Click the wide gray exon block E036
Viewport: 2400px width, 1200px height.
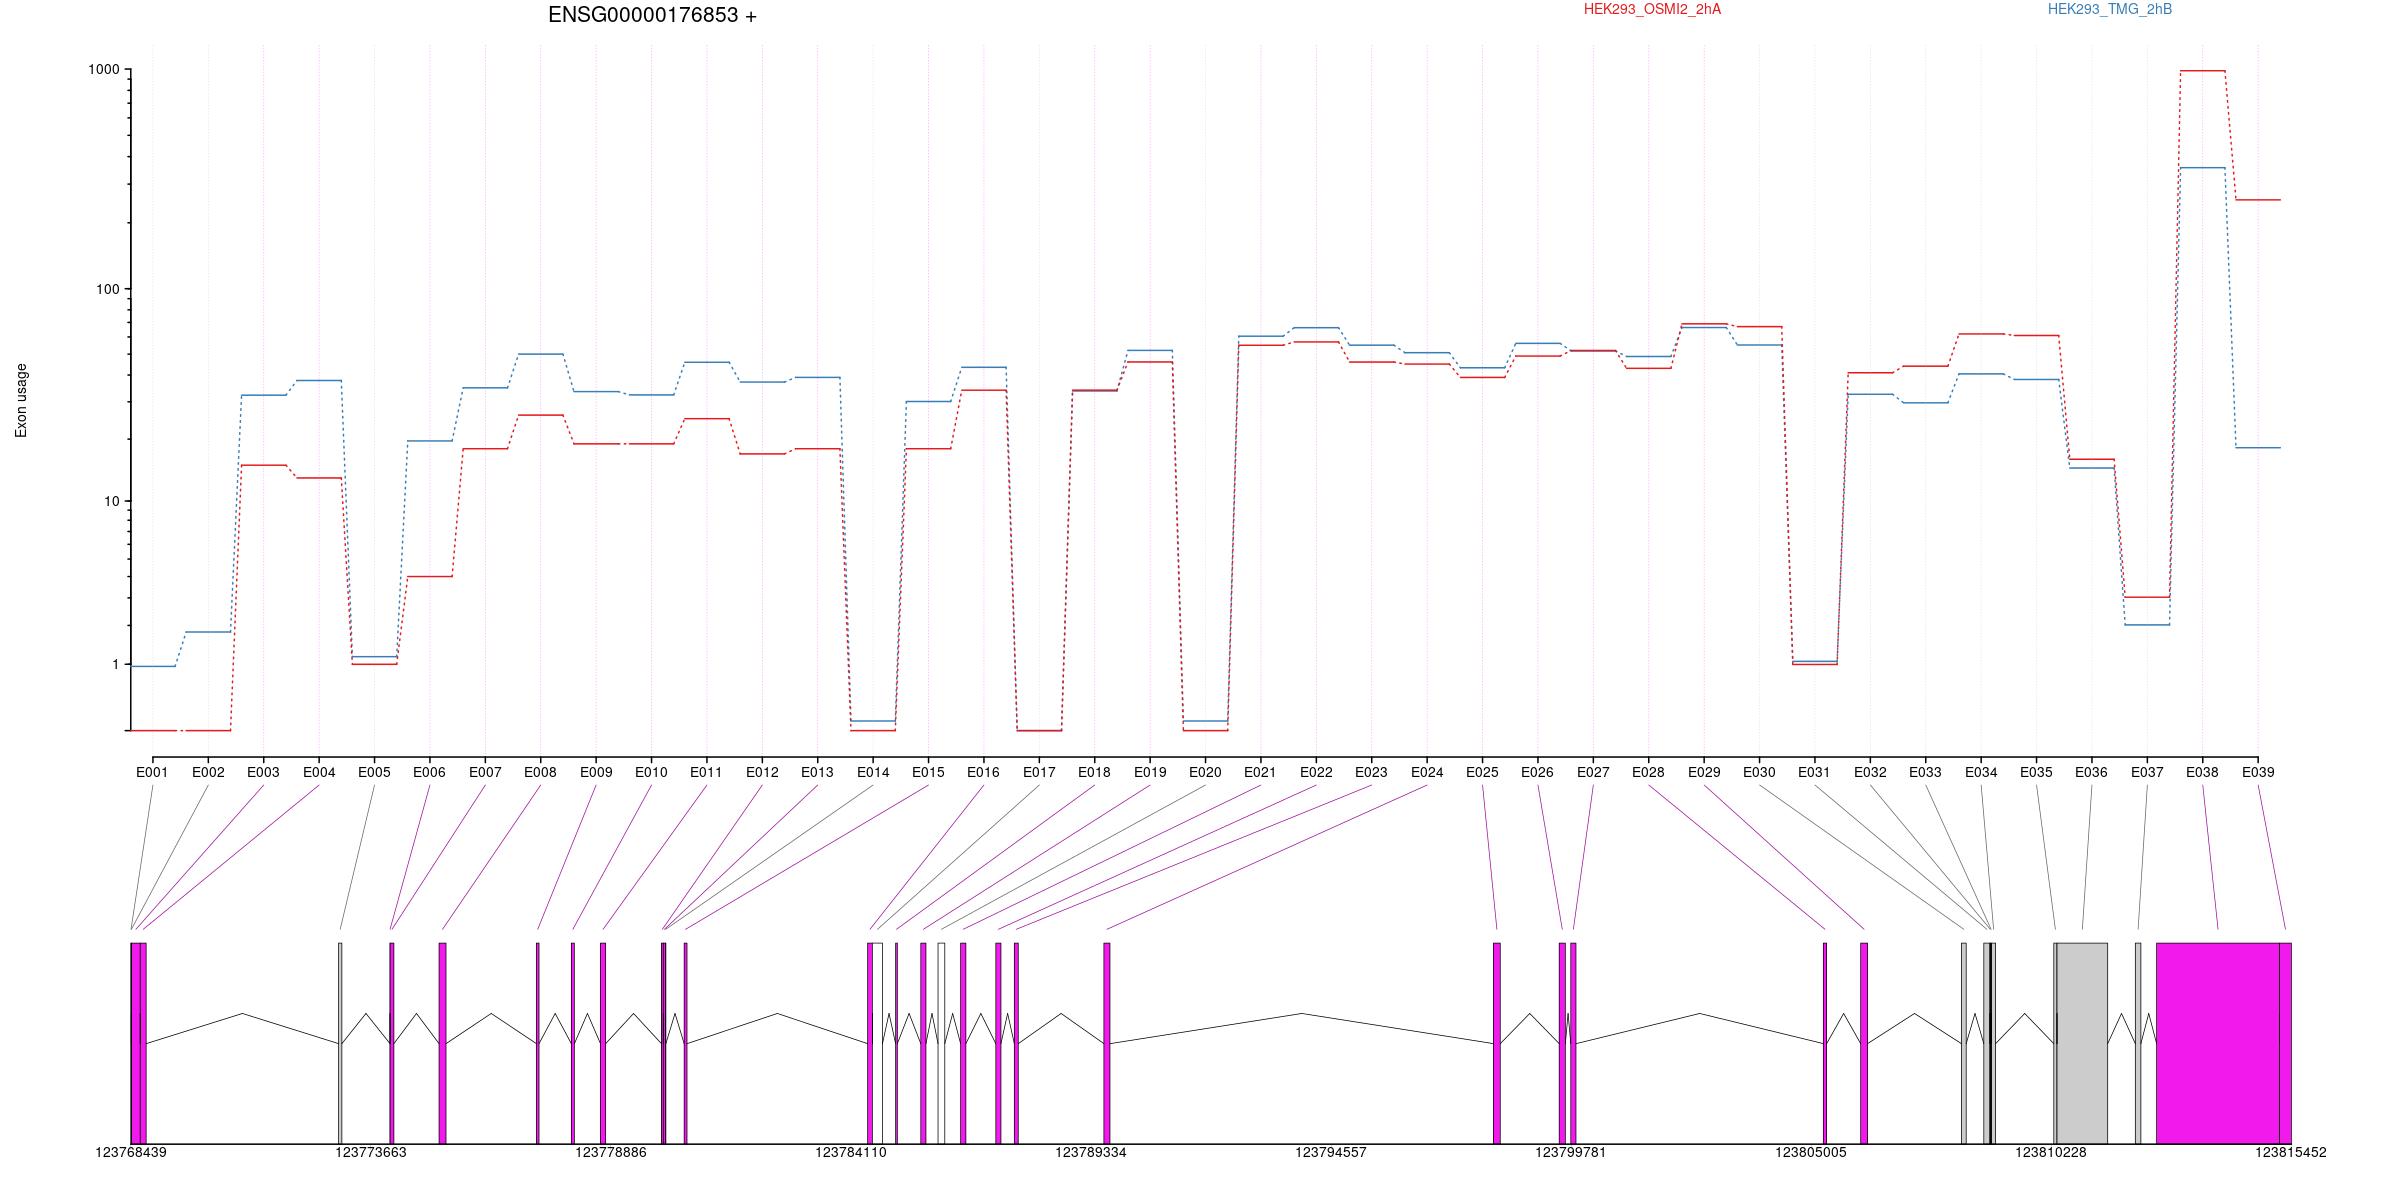tap(2082, 1043)
